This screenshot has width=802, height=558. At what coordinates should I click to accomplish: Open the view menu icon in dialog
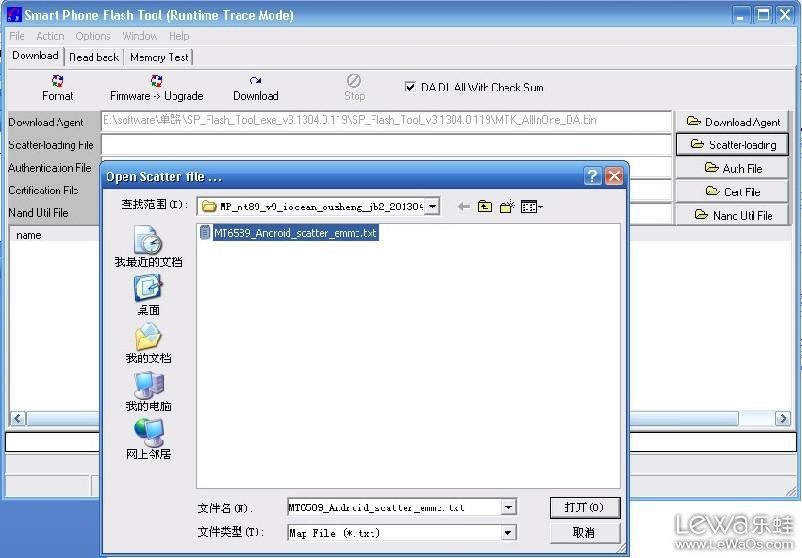(531, 207)
